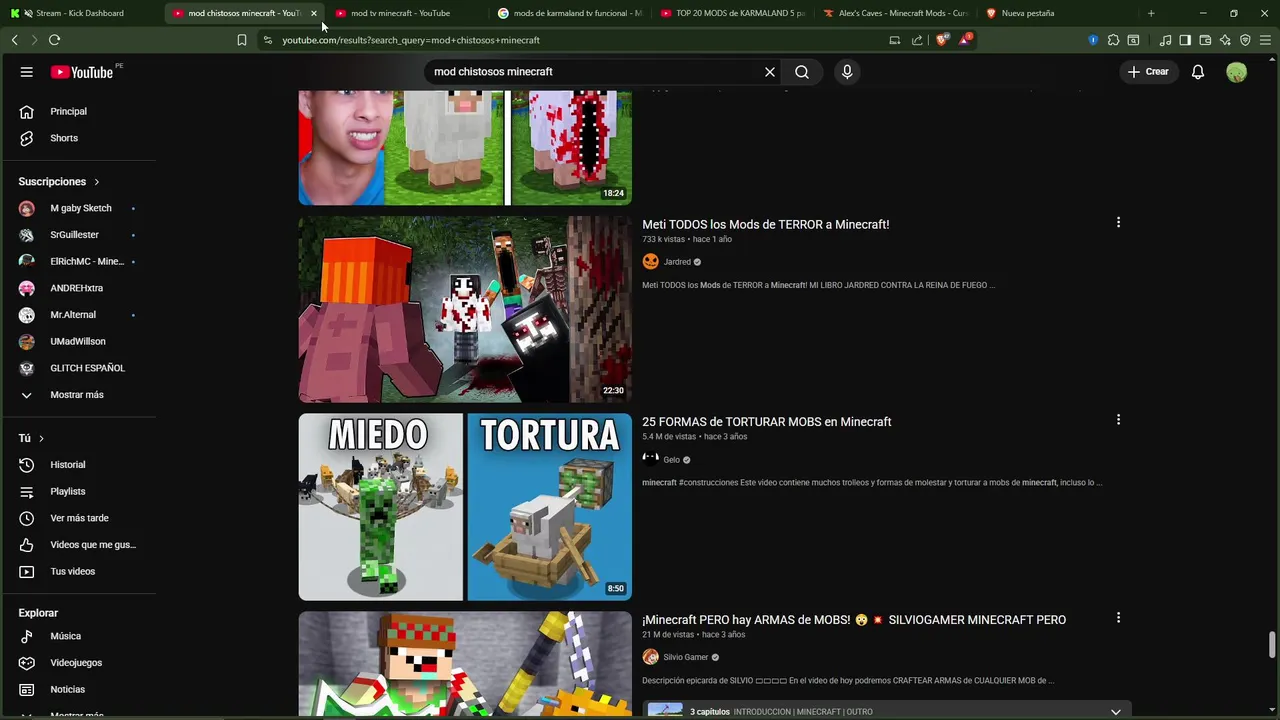Viewport: 1280px width, 720px height.
Task: Switch to Alex's Caves Minecraft Mods tab
Action: pos(896,13)
